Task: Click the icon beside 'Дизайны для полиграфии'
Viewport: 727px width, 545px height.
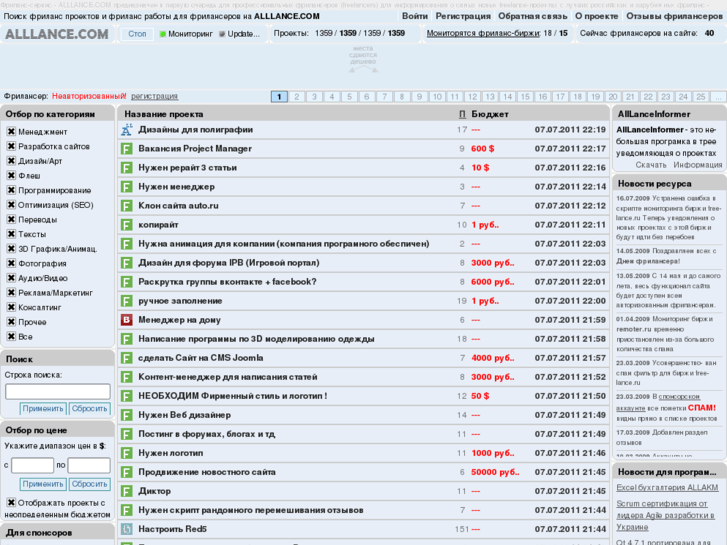Action: click(x=127, y=130)
